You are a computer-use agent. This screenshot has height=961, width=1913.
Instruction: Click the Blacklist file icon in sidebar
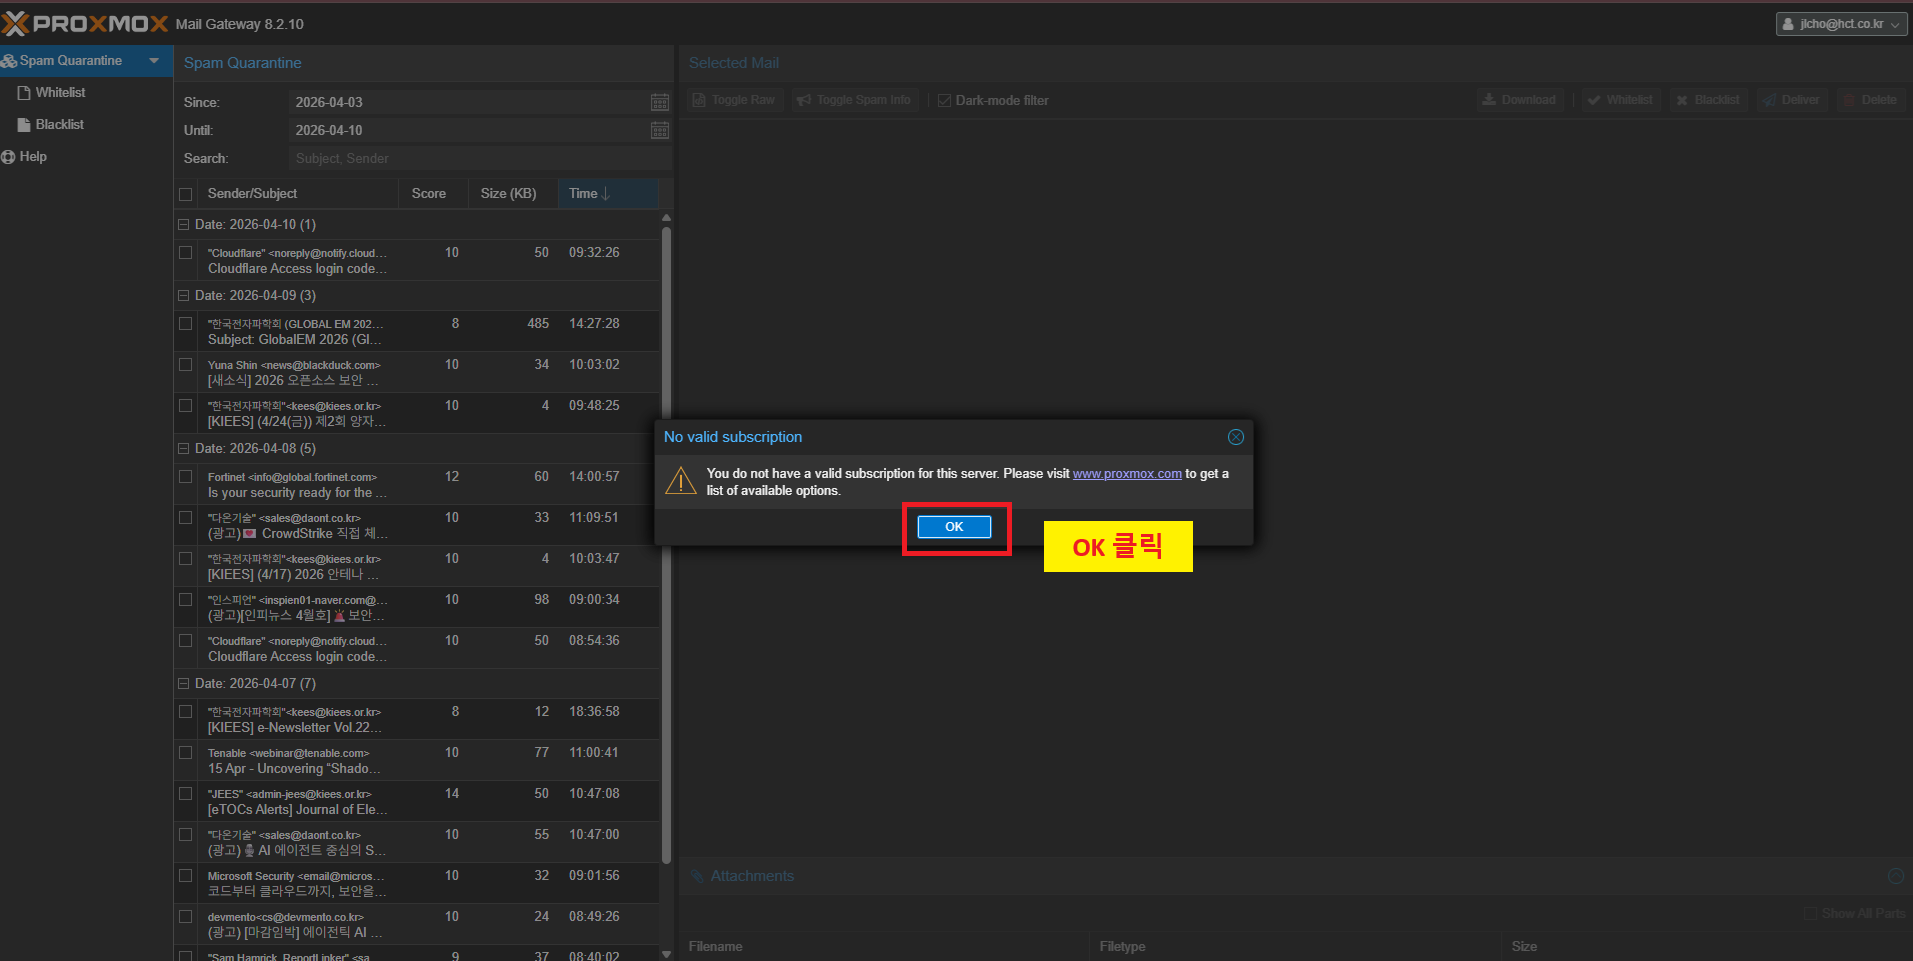point(24,125)
